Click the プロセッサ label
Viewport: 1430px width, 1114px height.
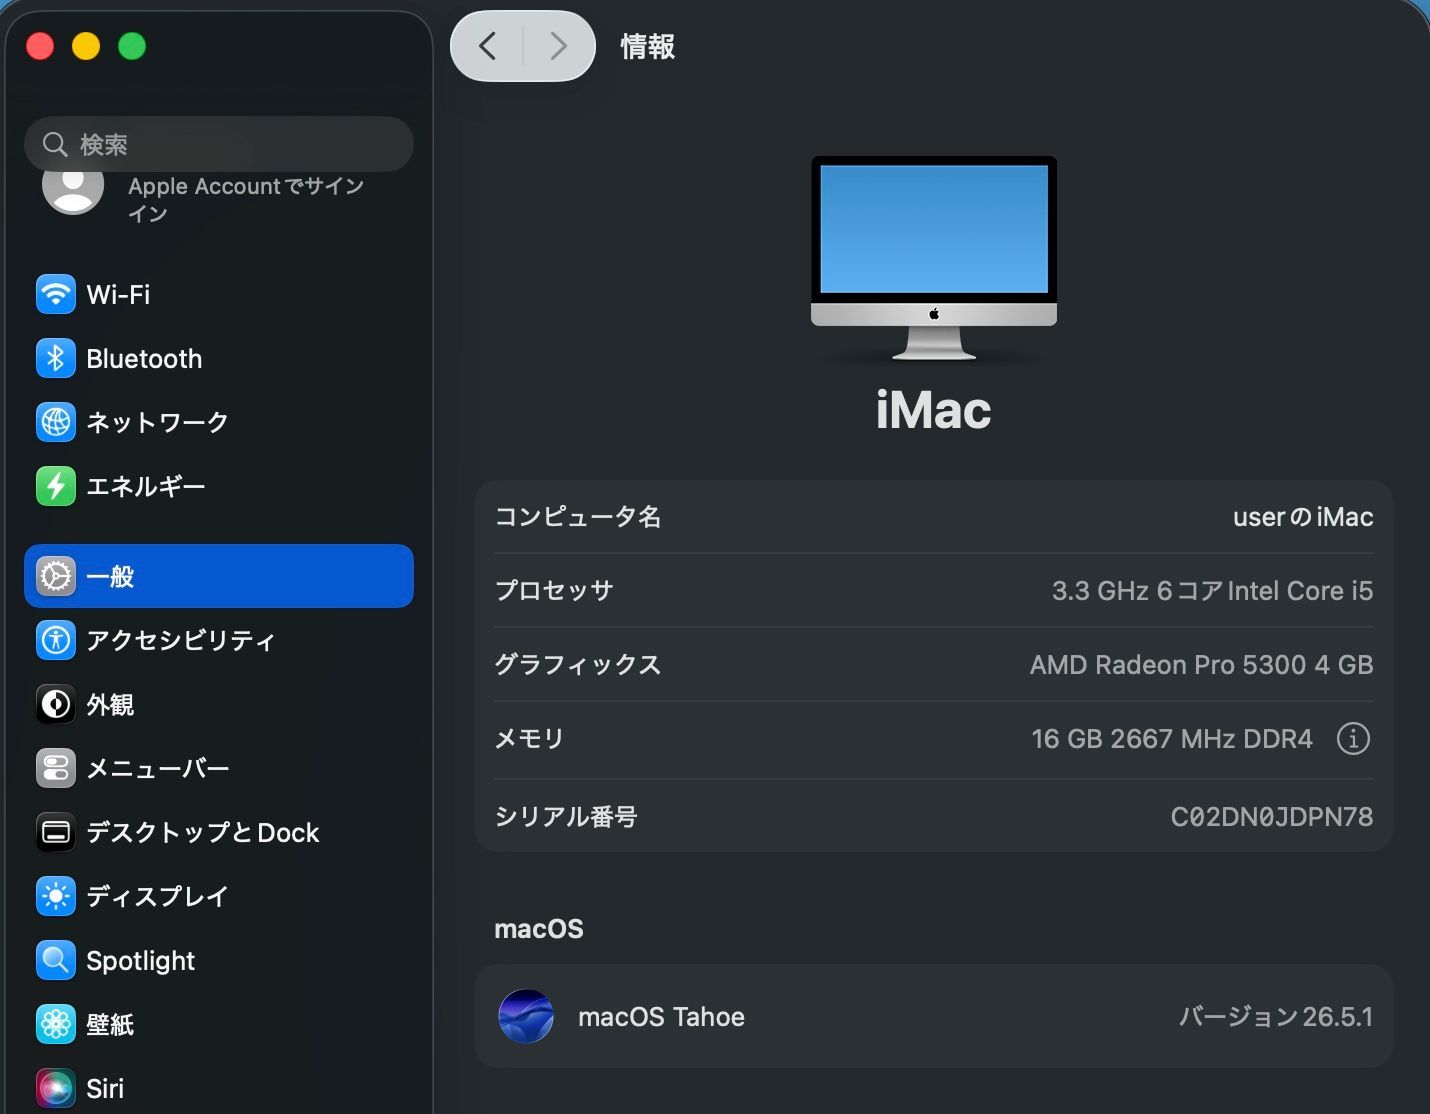point(554,591)
